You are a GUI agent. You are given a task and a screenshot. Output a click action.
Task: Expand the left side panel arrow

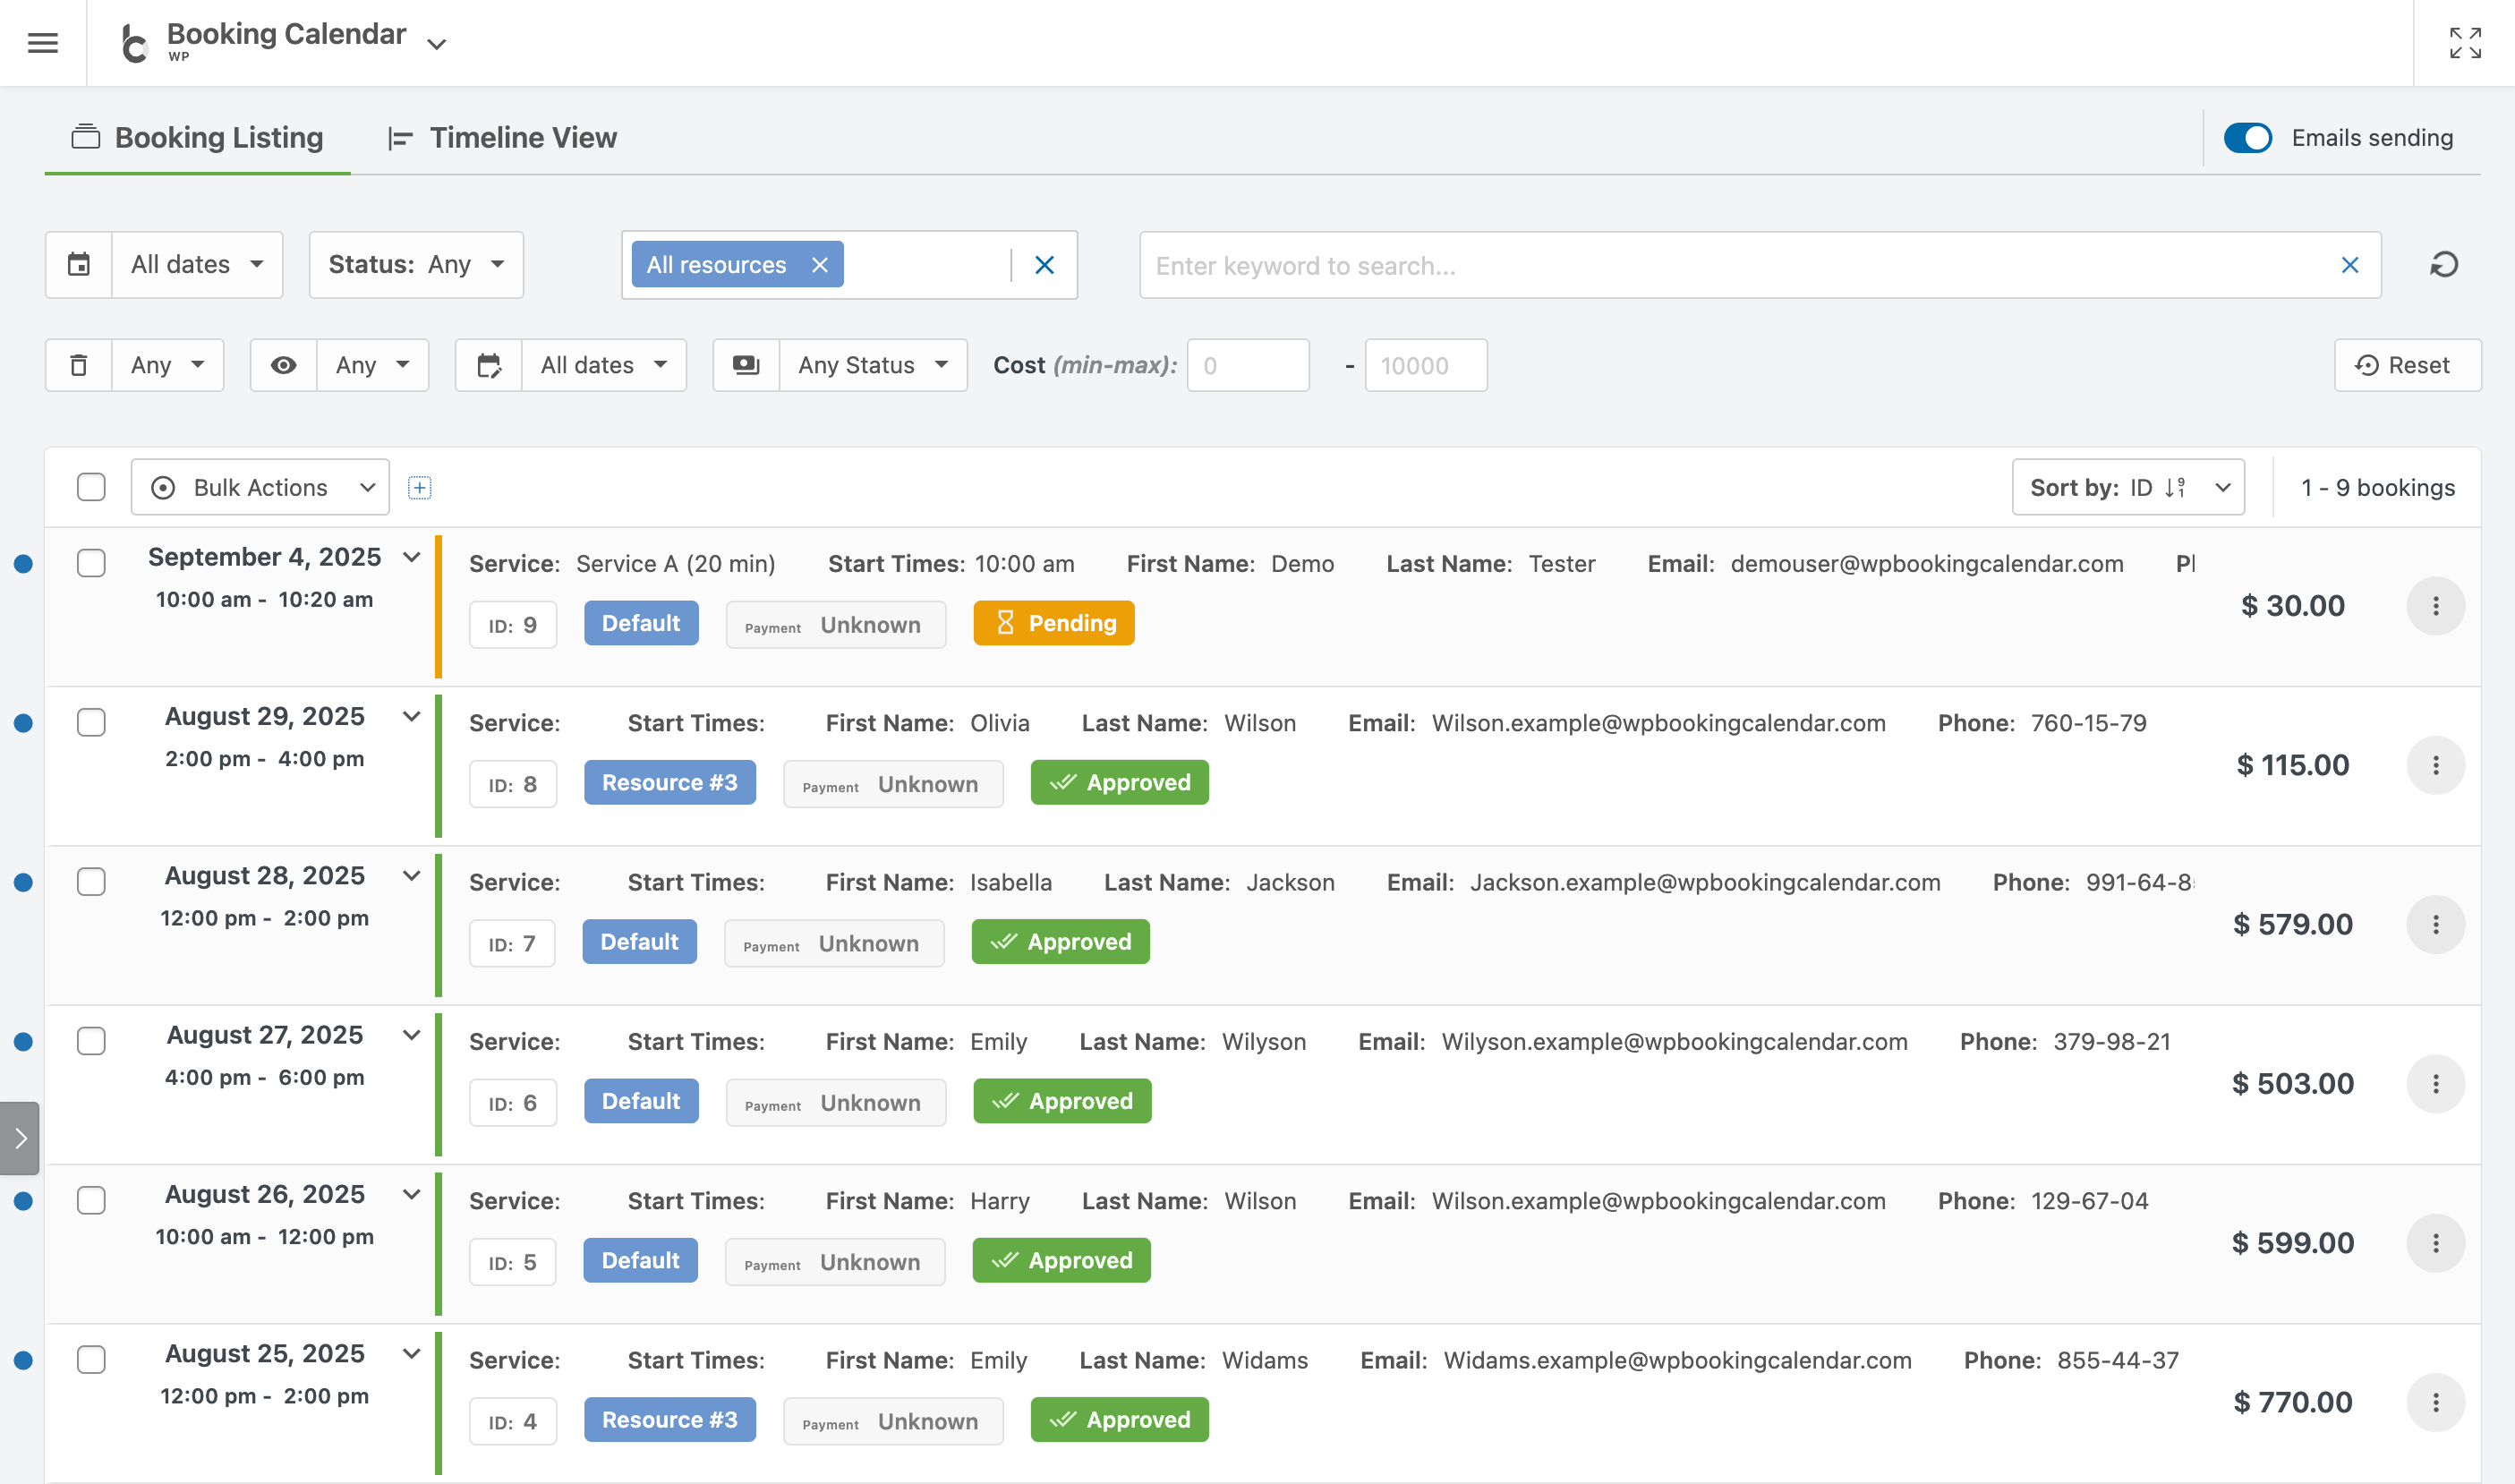coord(20,1138)
